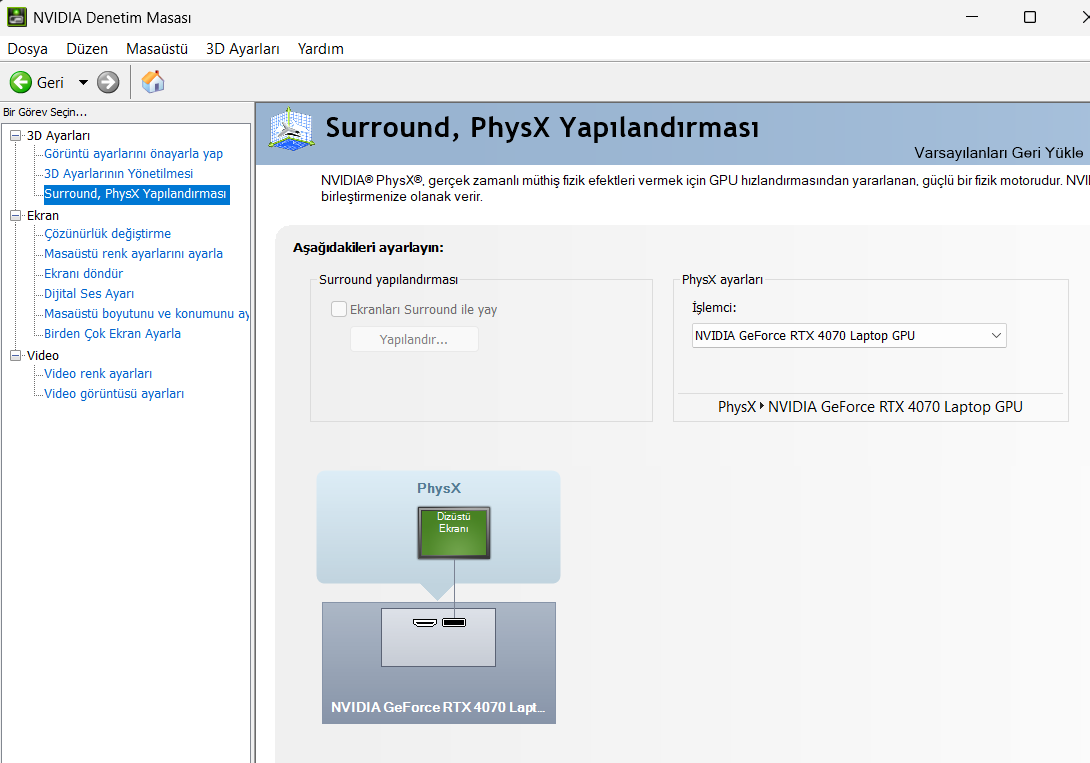Maximize the NVIDIA Denetim Masası window
Viewport: 1090px width, 763px height.
click(x=1030, y=17)
